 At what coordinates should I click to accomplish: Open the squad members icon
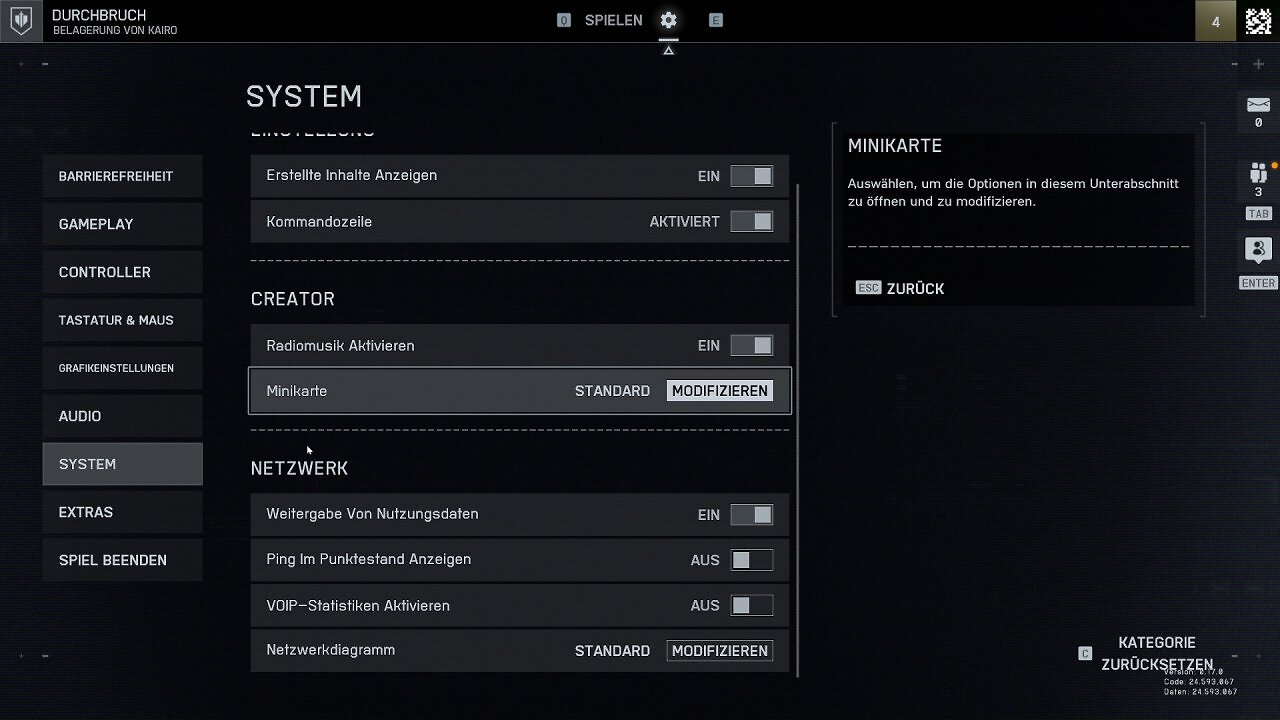(1258, 174)
